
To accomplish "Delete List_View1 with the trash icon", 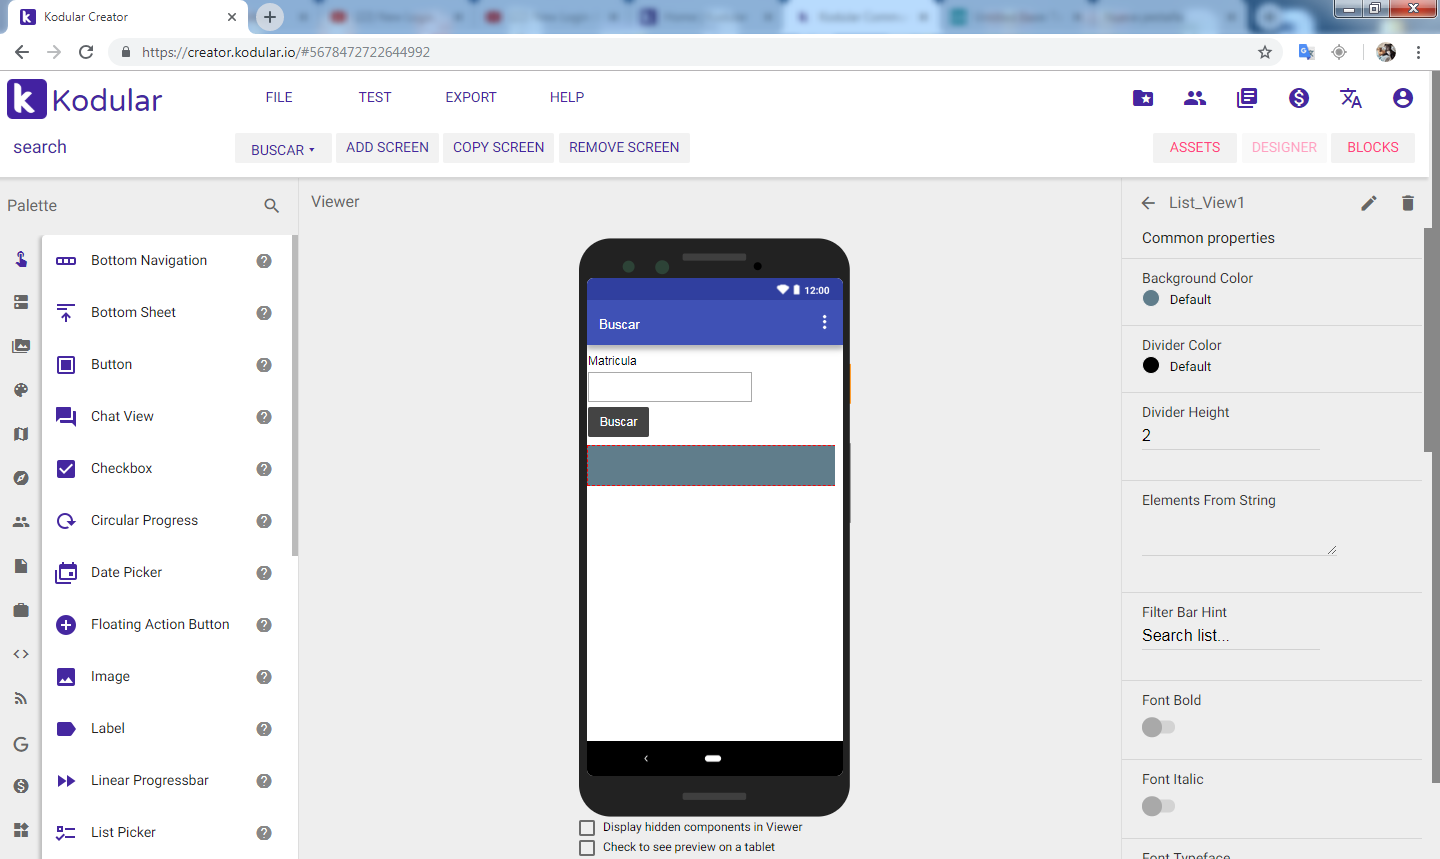I will 1408,203.
